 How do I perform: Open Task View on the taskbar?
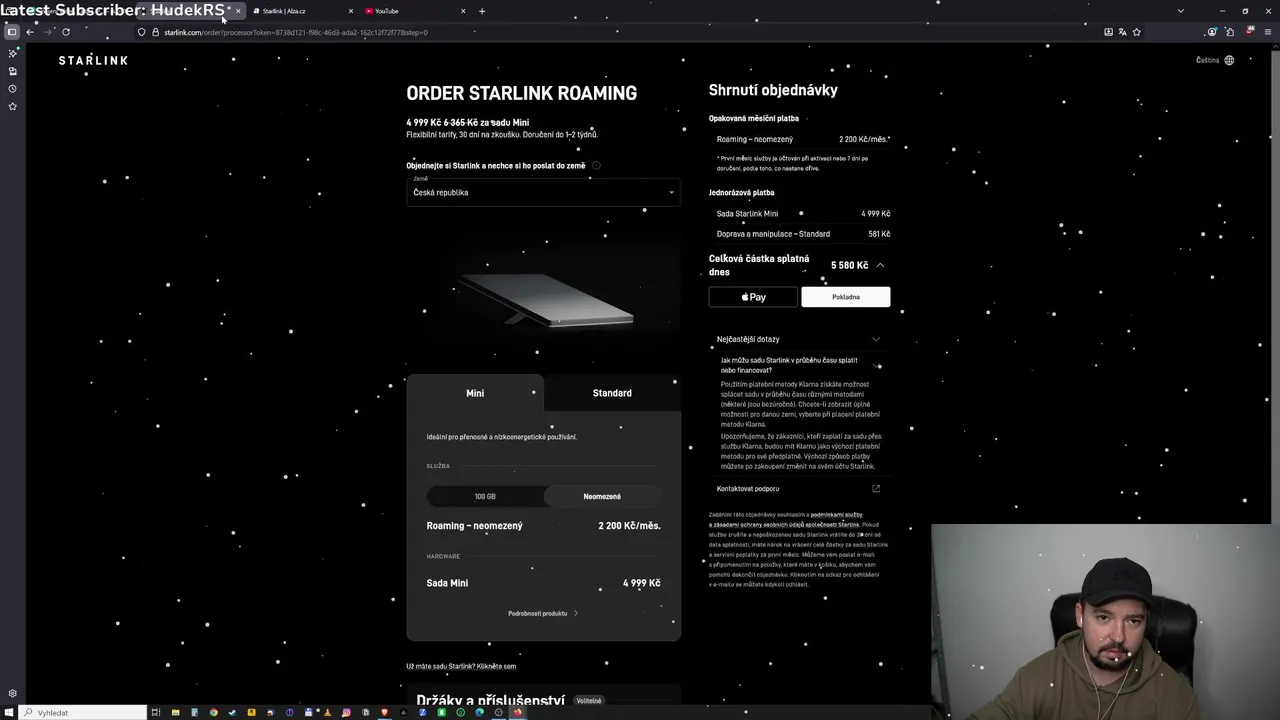click(x=156, y=712)
